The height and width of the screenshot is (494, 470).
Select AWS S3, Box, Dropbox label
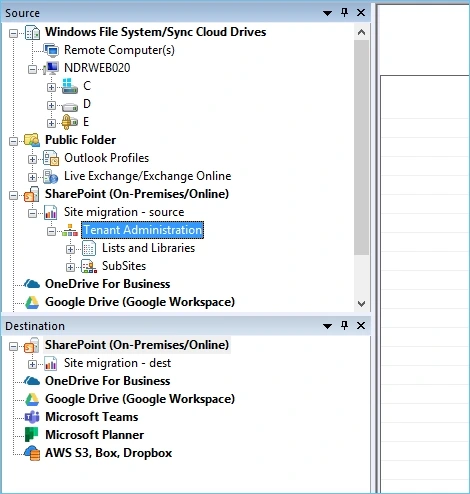[x=109, y=453]
